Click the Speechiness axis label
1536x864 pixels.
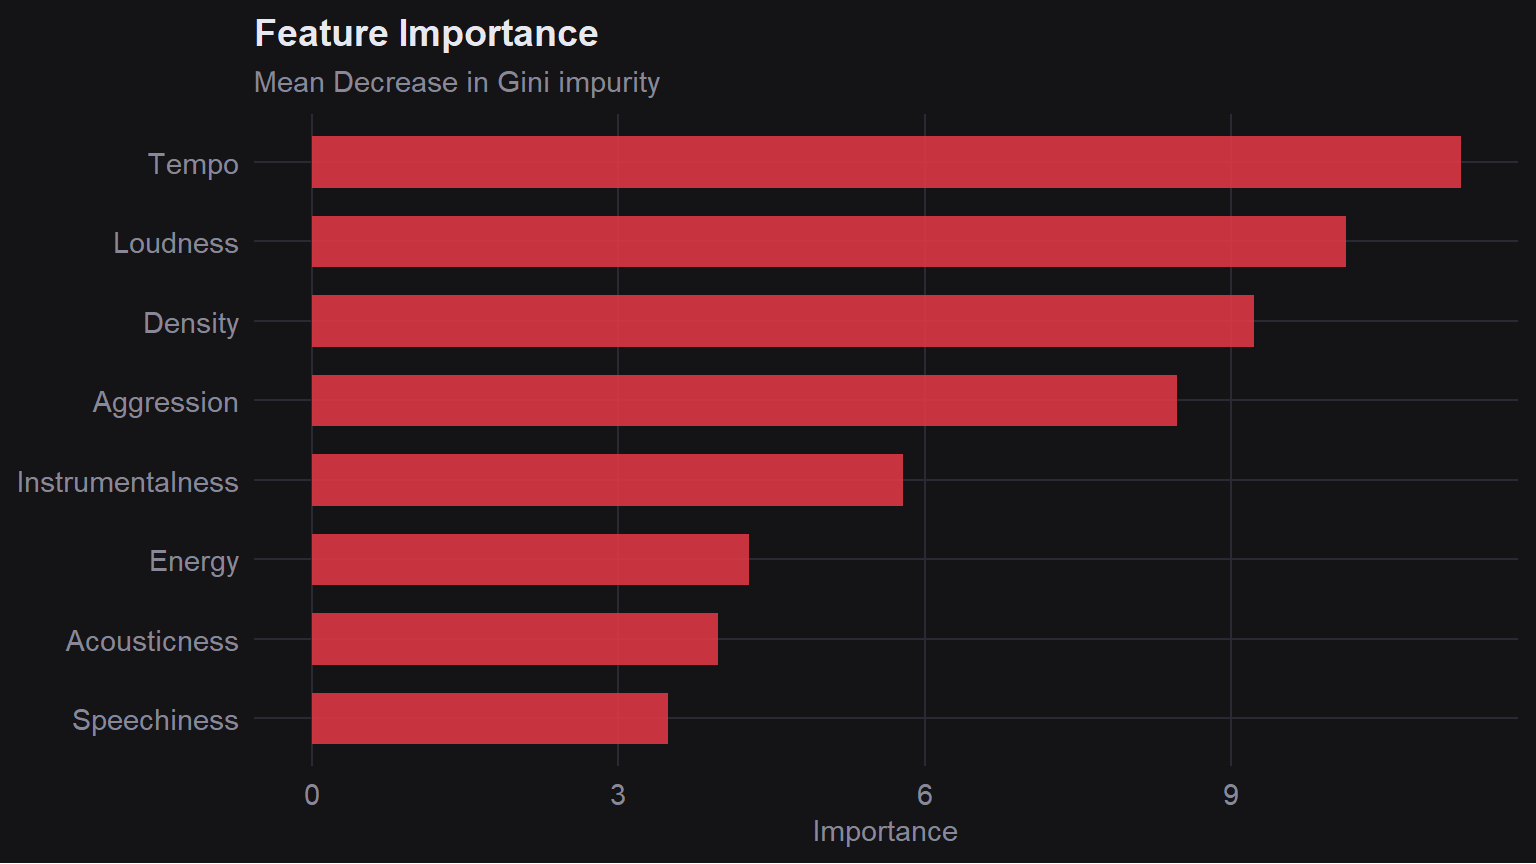pos(155,720)
